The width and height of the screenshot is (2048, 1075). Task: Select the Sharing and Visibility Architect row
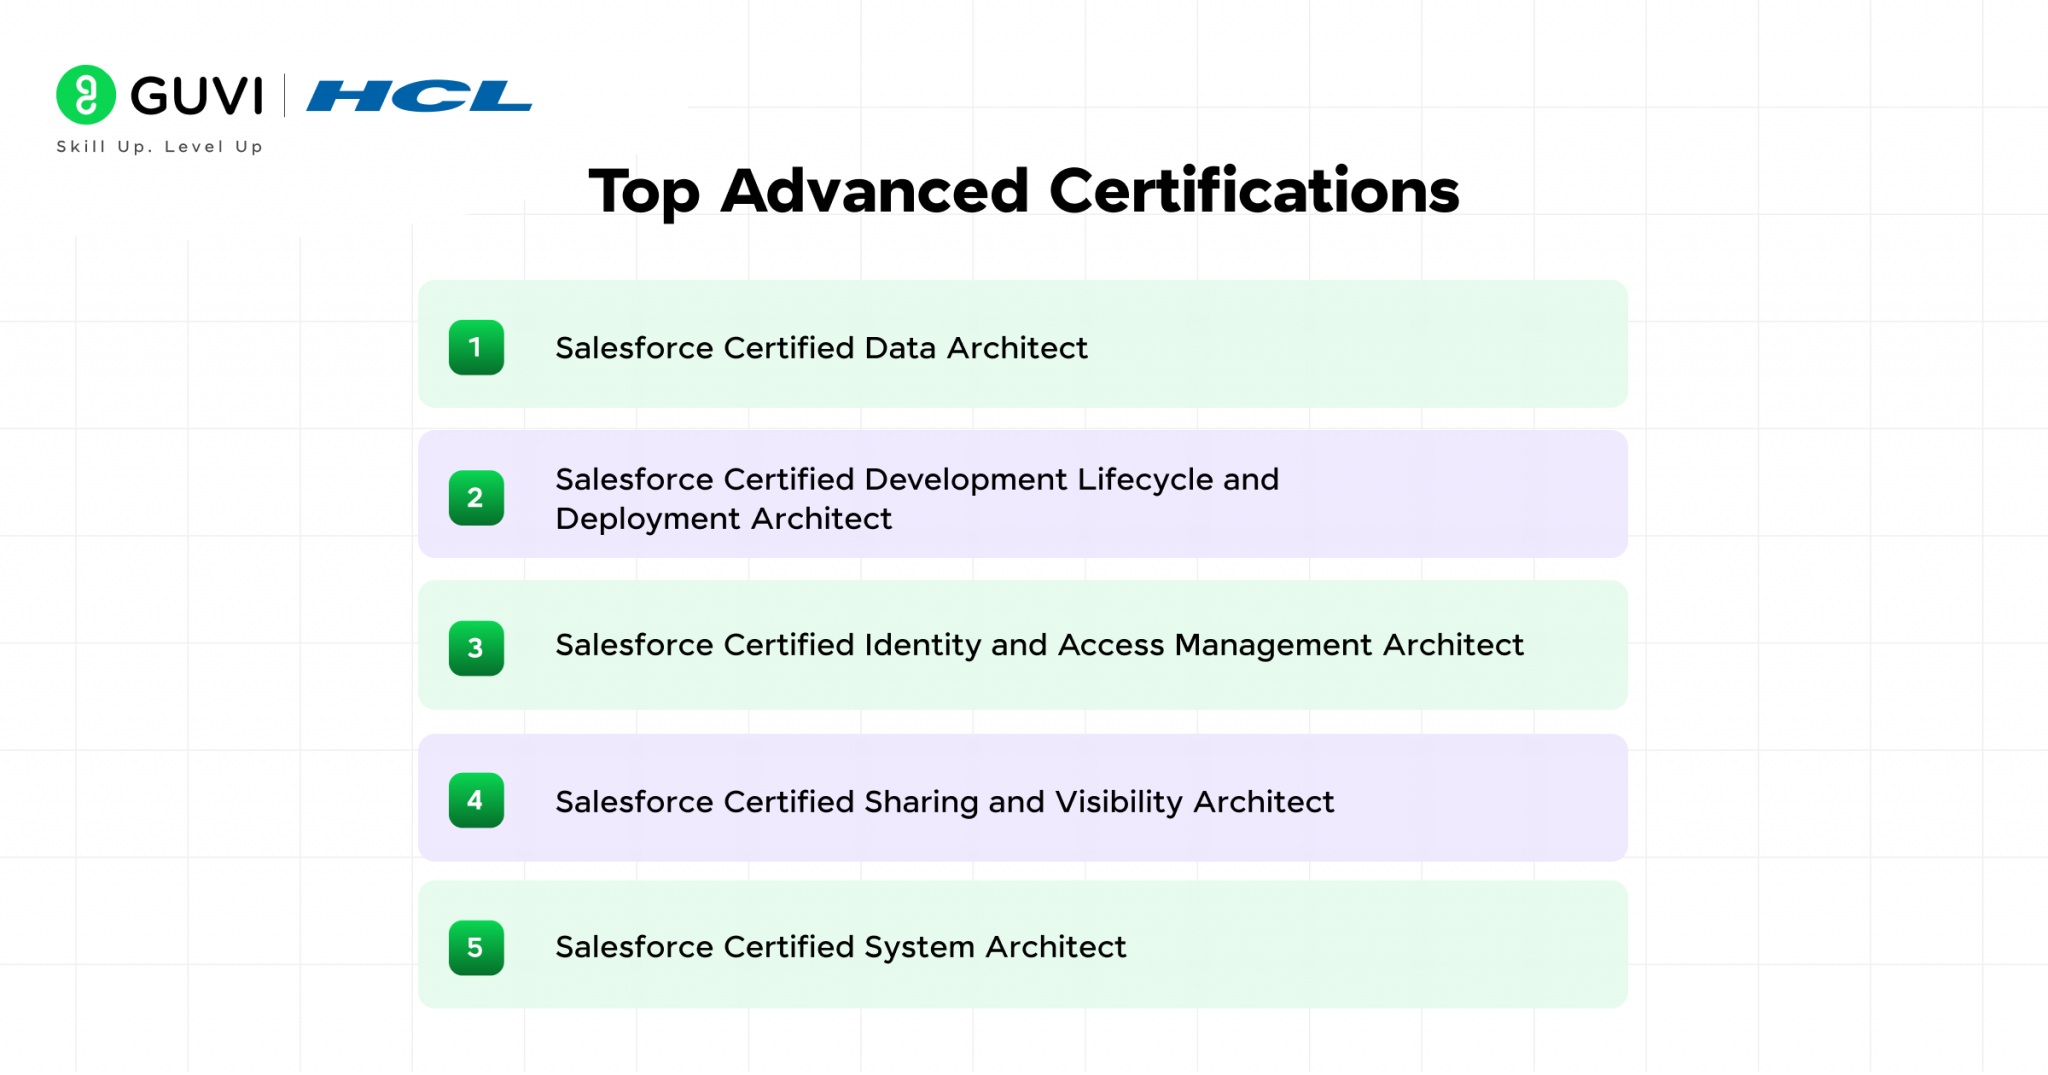[x=944, y=801]
